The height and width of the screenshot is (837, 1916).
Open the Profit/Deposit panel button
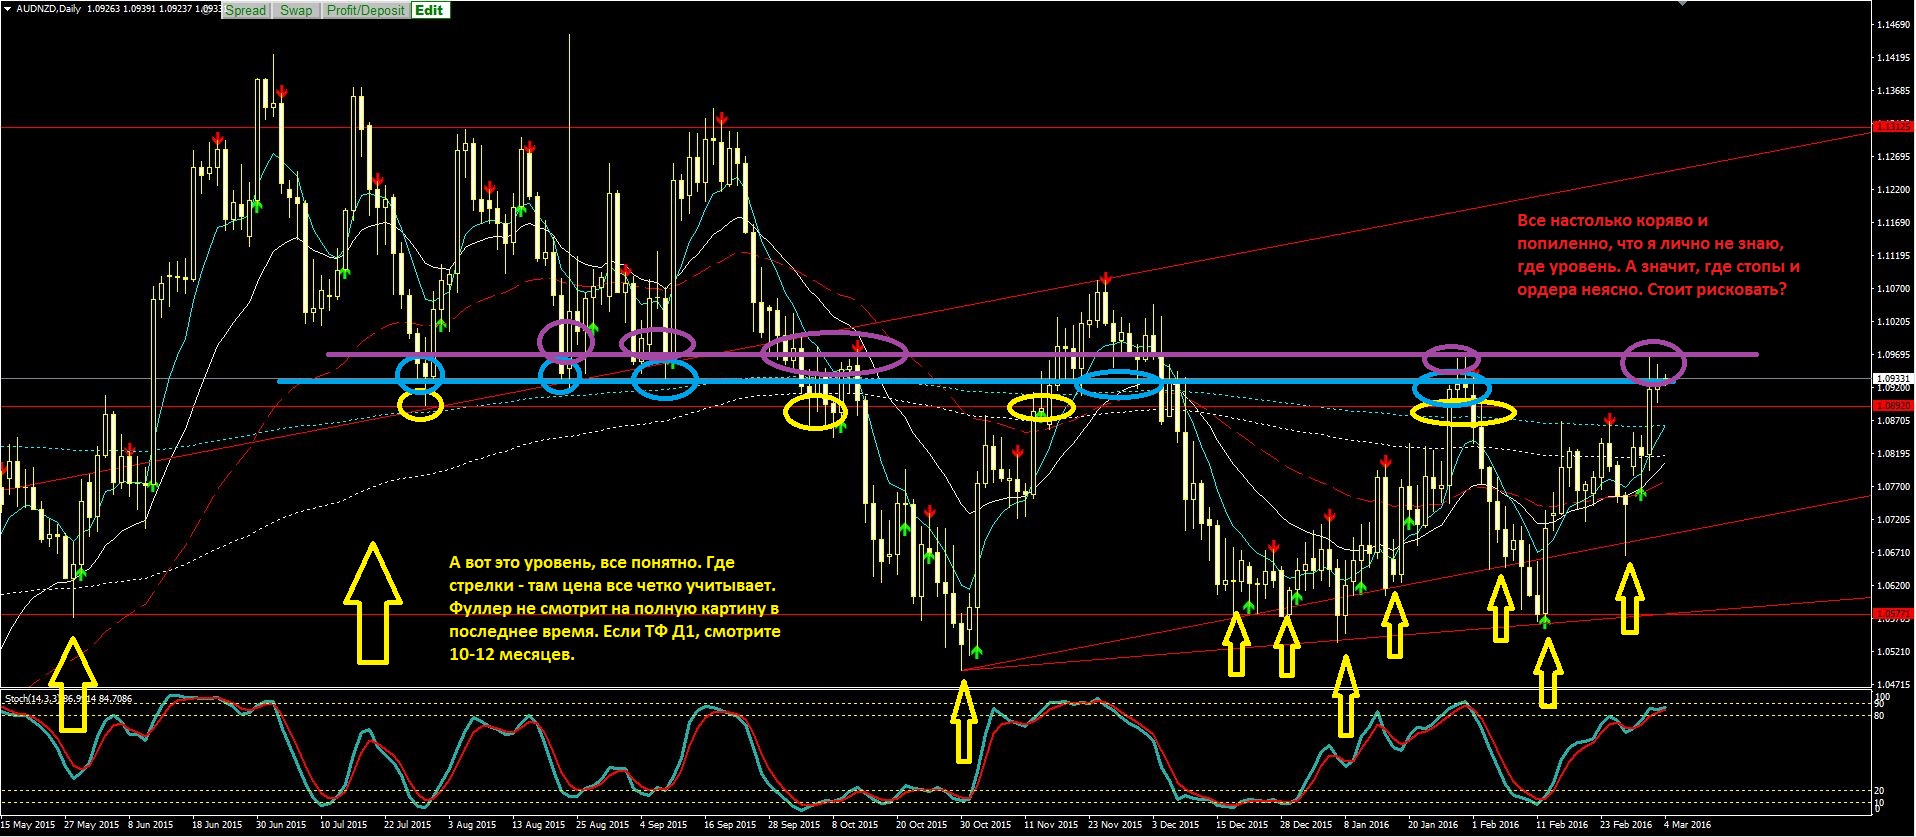[x=365, y=10]
